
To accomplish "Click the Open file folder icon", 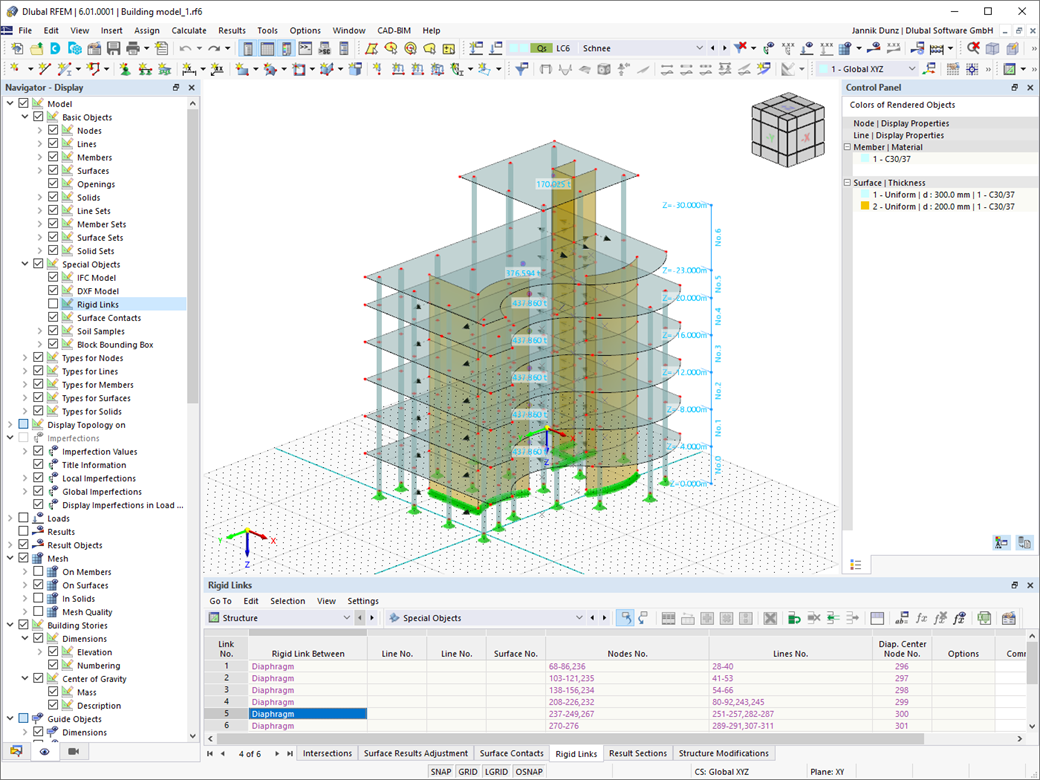I will point(36,48).
